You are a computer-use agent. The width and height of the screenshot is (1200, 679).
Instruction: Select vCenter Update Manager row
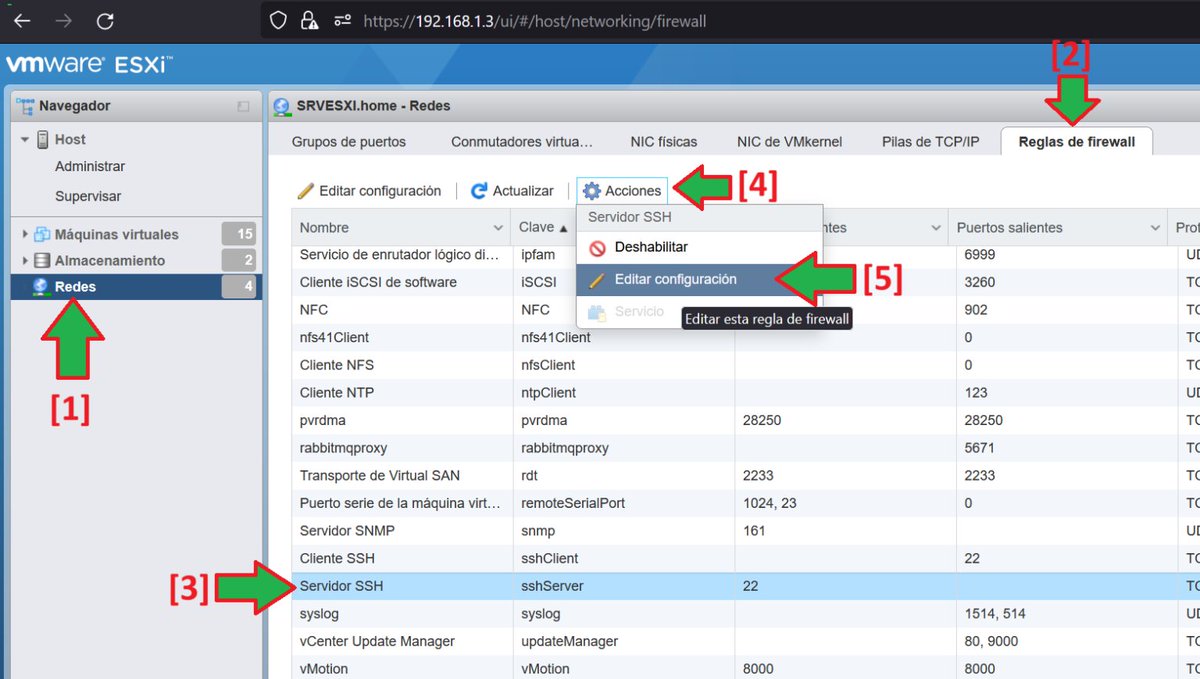tap(746, 641)
